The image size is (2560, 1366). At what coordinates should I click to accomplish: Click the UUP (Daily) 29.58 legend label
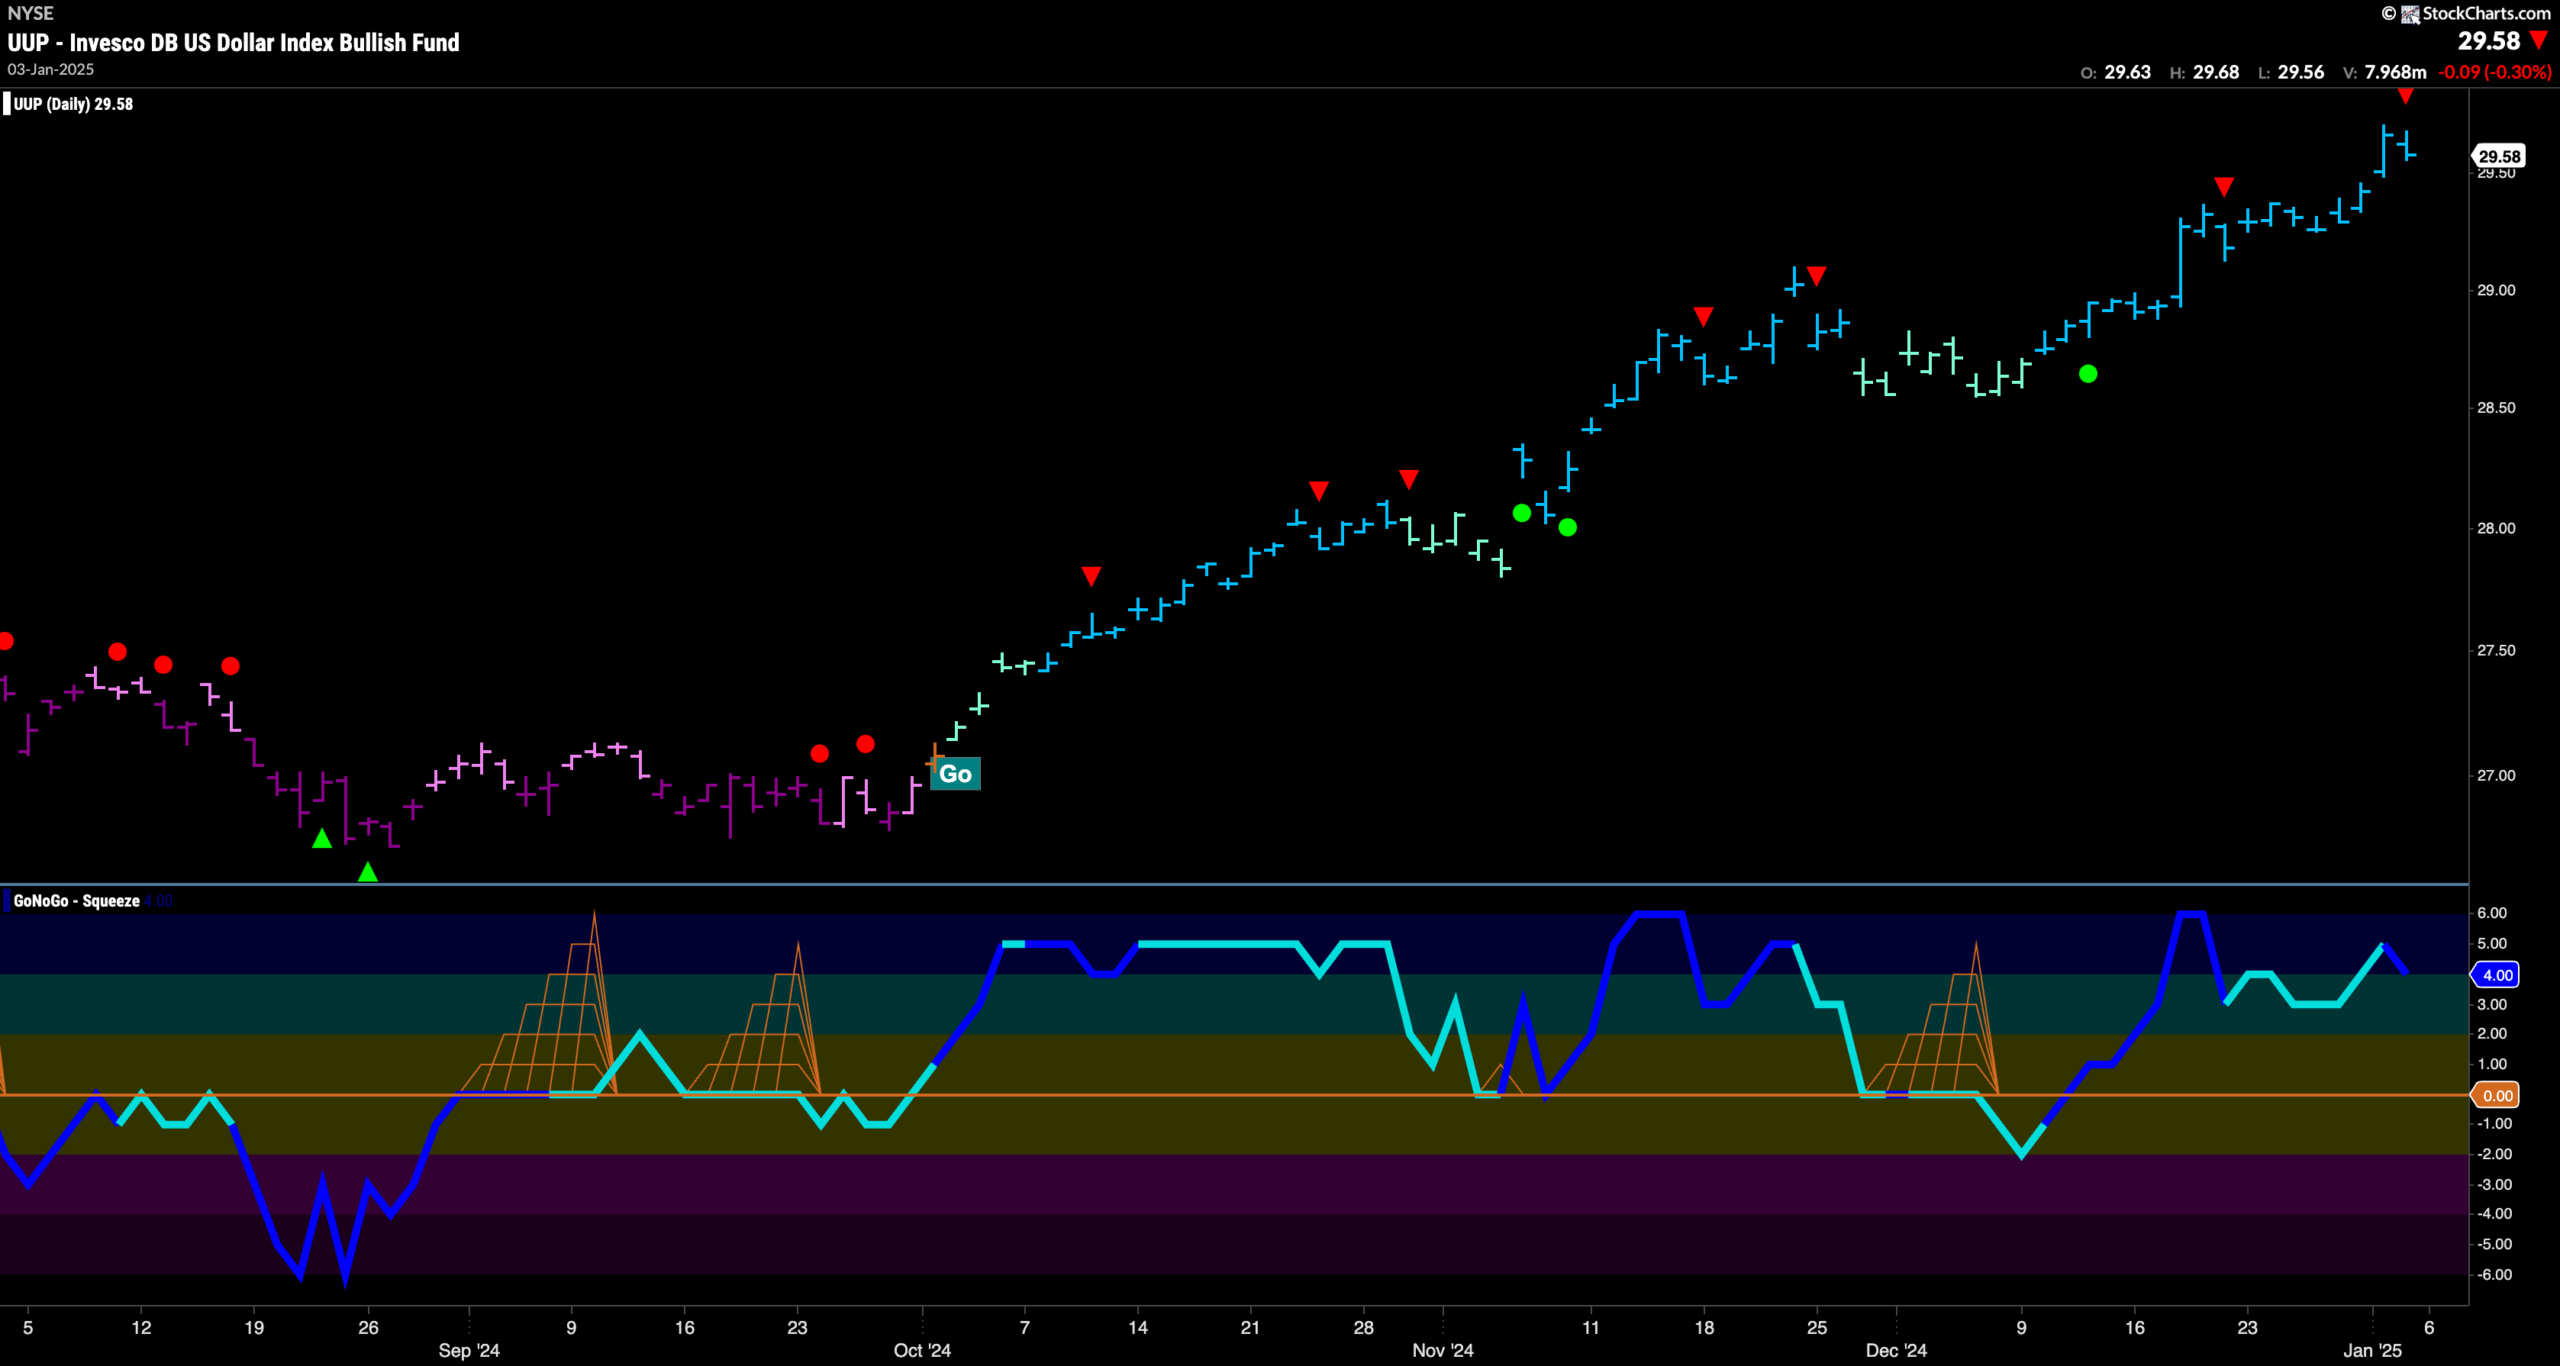pyautogui.click(x=72, y=104)
